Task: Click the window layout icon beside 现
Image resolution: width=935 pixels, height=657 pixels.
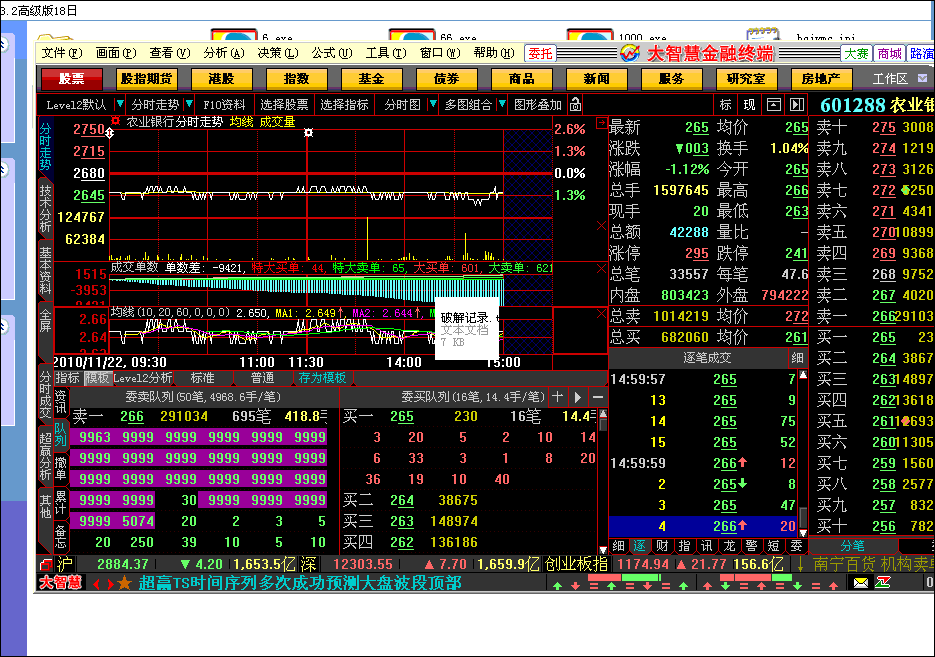Action: click(x=773, y=105)
